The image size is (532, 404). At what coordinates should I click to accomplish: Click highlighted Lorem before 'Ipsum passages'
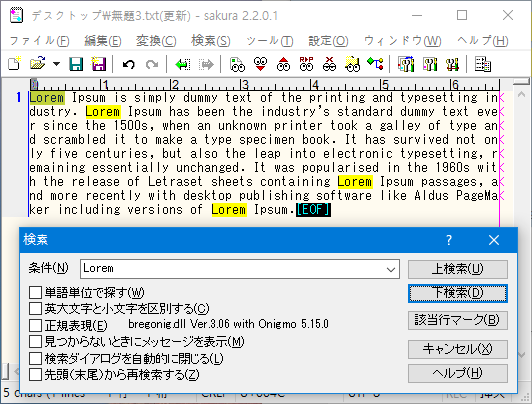coord(355,181)
